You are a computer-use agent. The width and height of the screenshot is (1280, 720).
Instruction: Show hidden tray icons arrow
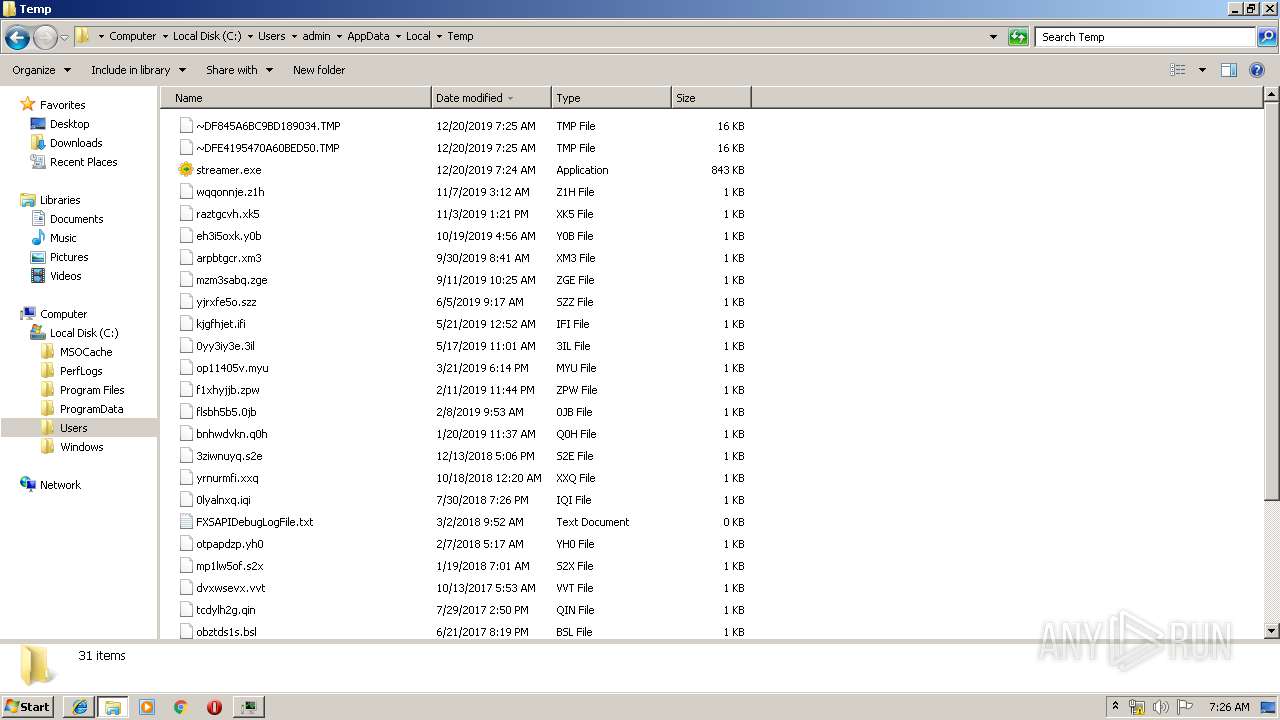tap(1115, 707)
